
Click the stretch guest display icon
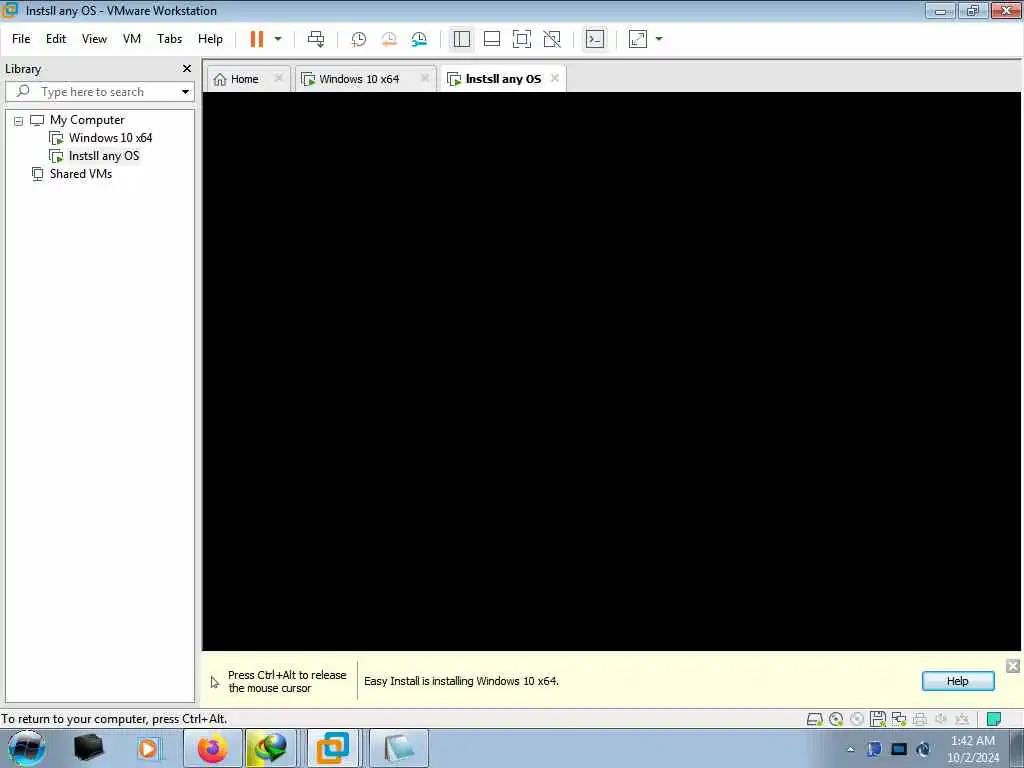638,39
